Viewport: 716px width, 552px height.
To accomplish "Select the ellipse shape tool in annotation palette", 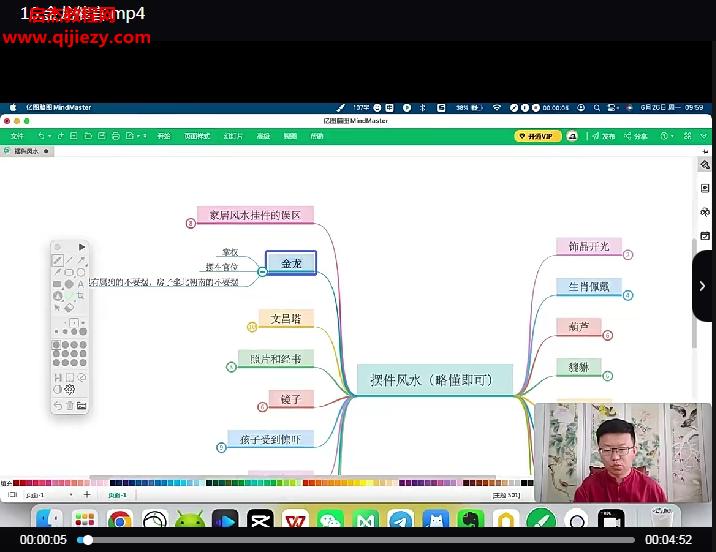I will pos(81,272).
